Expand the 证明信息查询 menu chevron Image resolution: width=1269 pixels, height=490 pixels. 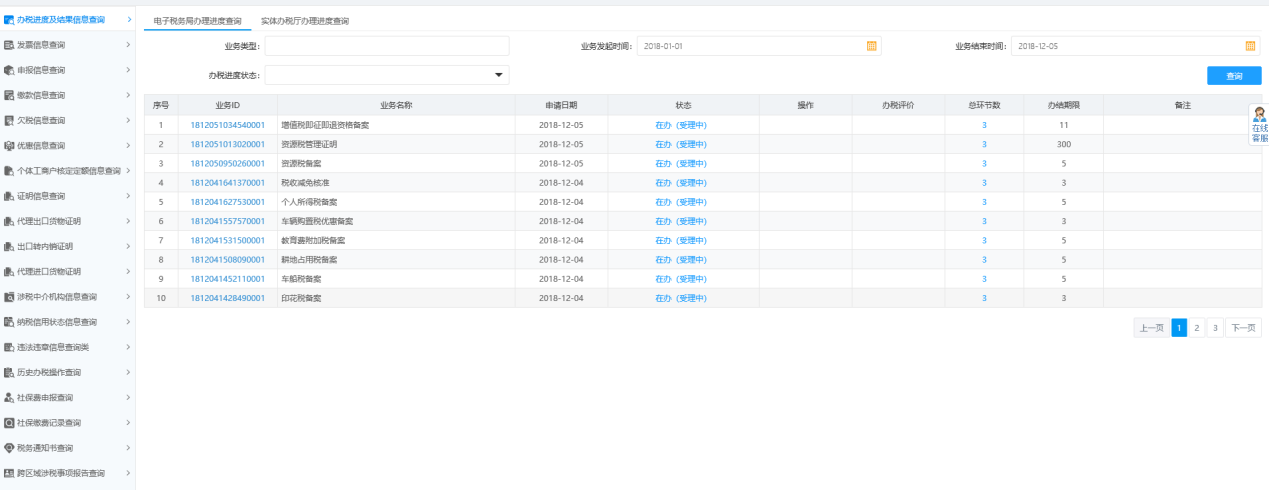[x=128, y=196]
